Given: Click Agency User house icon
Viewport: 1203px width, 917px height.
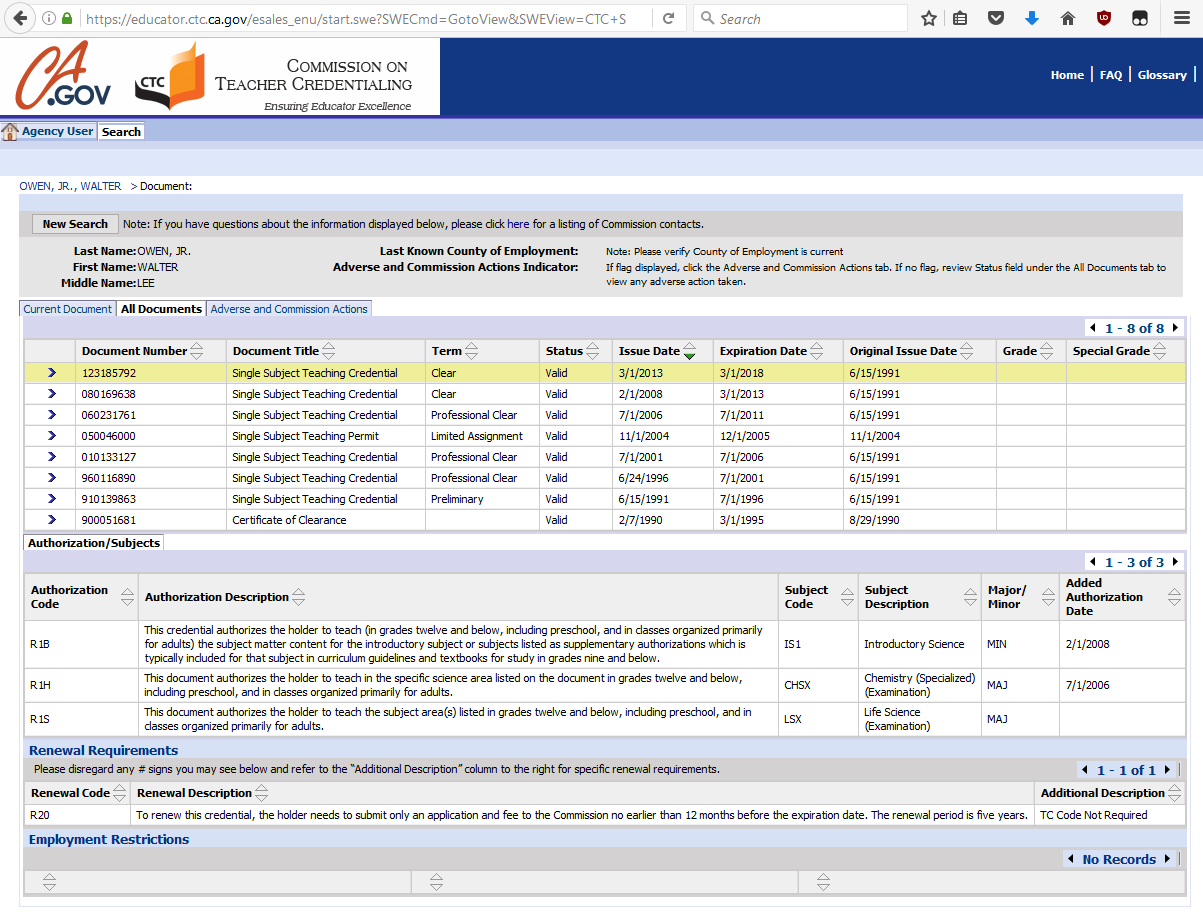Looking at the screenshot, I should point(10,132).
